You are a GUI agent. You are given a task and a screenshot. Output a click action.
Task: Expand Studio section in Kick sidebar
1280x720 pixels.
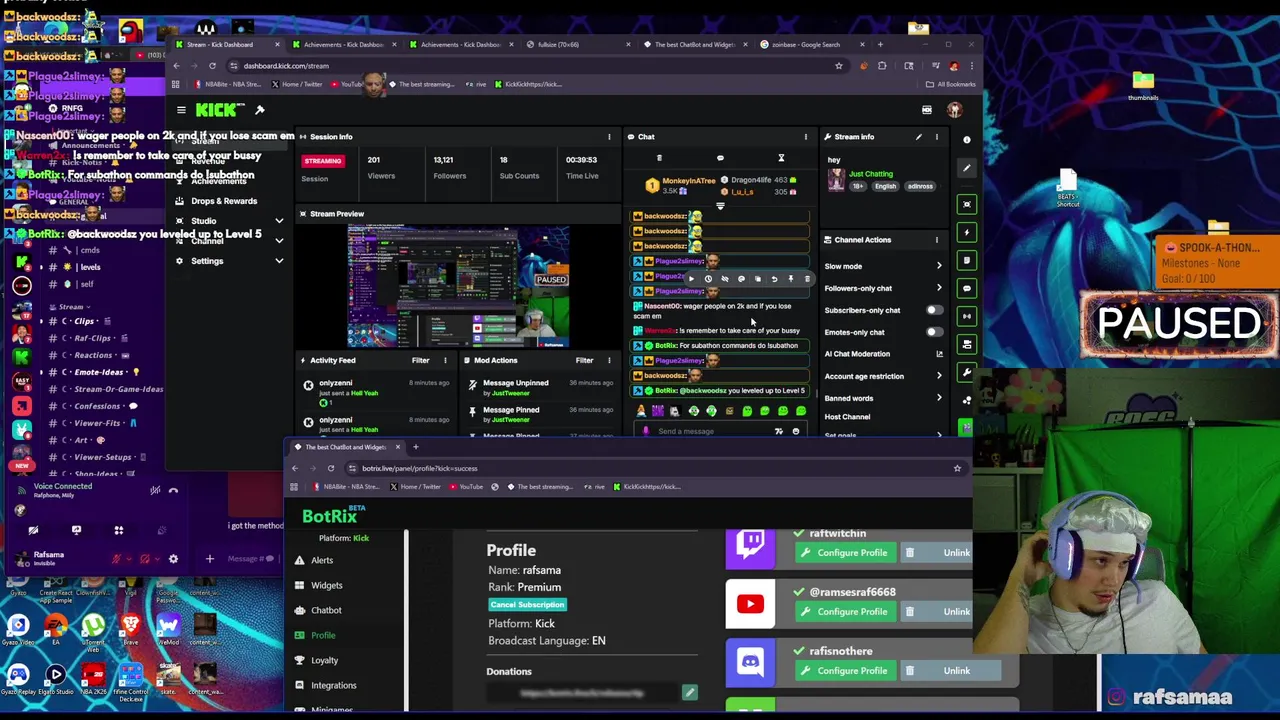pos(279,221)
